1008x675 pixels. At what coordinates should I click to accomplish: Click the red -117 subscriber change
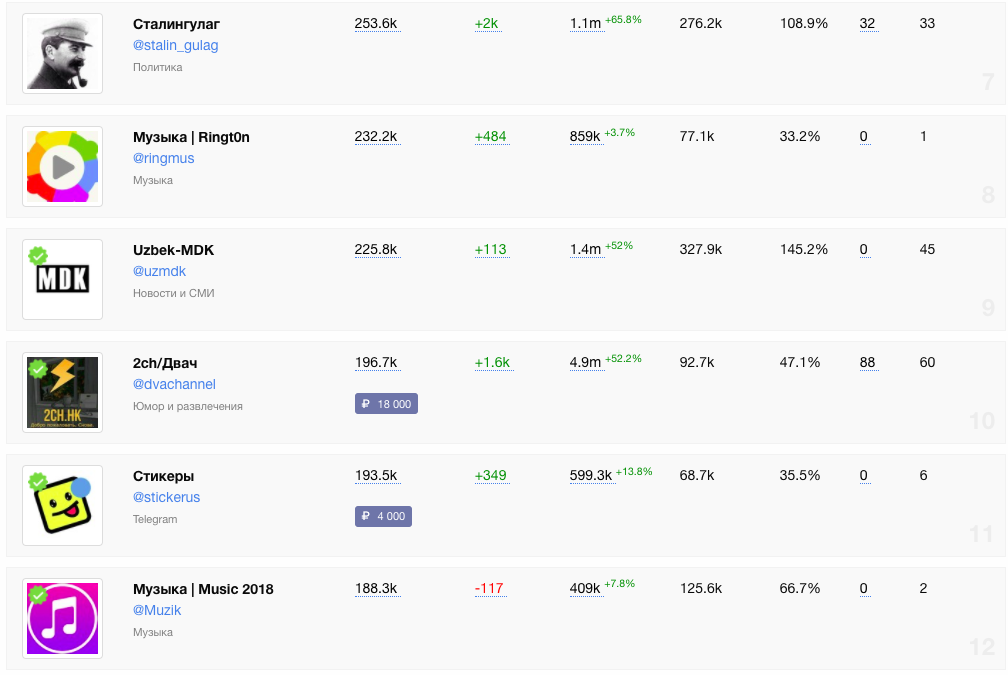(x=489, y=588)
